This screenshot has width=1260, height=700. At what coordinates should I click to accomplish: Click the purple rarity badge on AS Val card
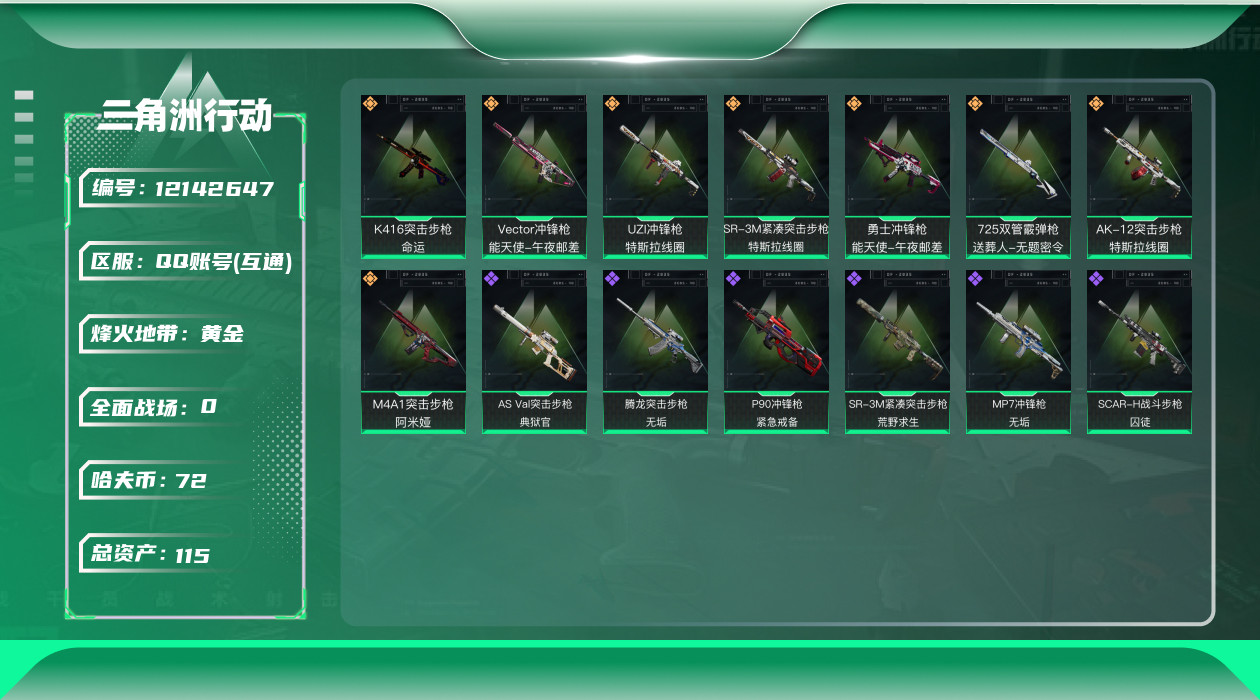pos(491,278)
